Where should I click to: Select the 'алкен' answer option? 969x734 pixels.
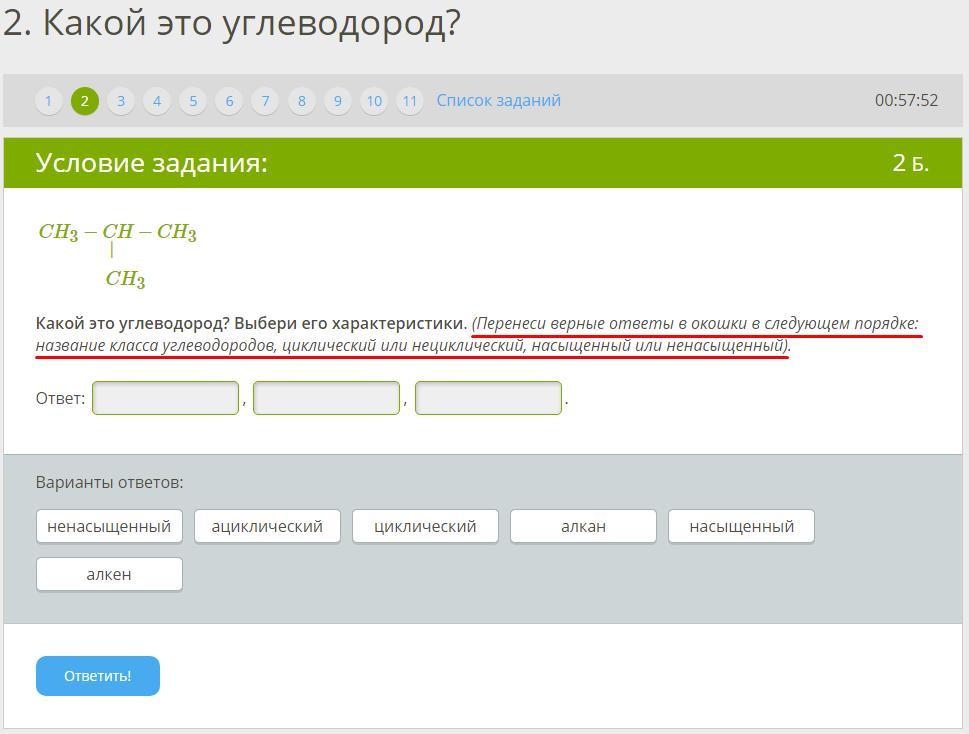(x=109, y=574)
